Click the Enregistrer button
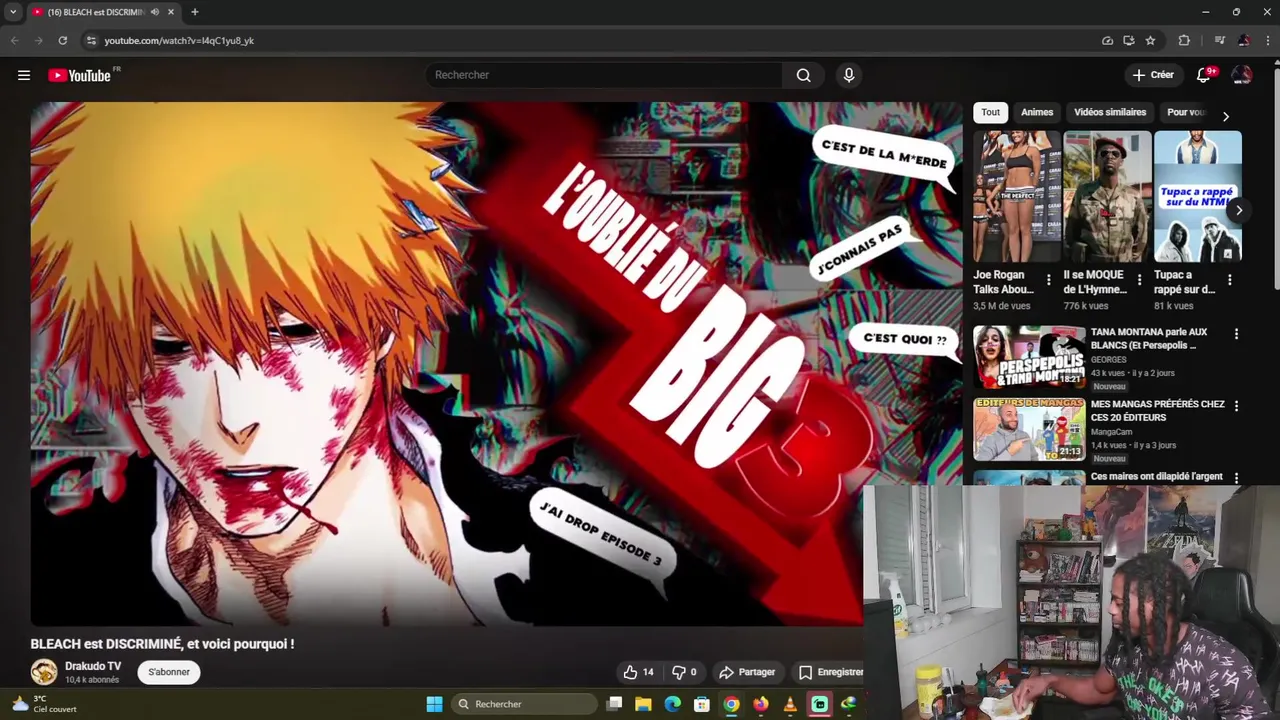Screen dimensions: 1280x720 pyautogui.click(x=830, y=672)
